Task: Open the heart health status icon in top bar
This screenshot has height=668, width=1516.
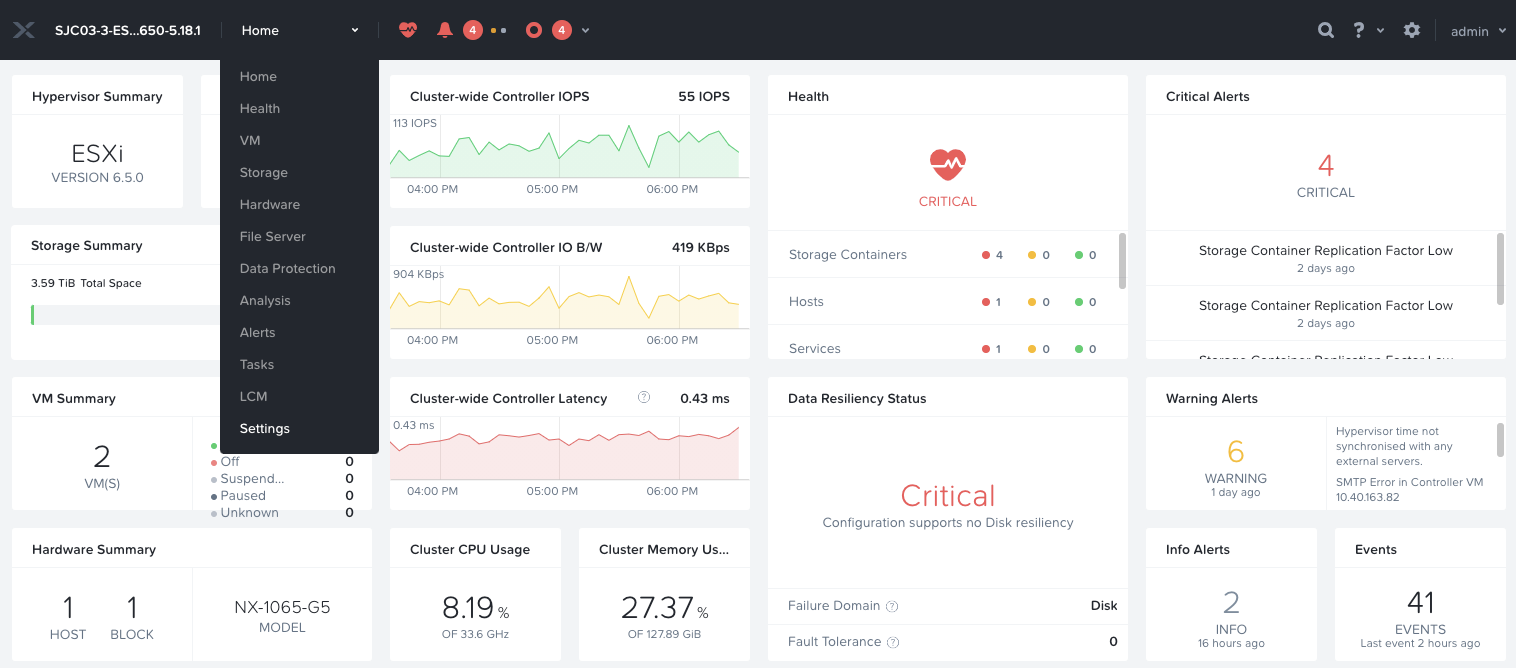Action: (x=408, y=30)
